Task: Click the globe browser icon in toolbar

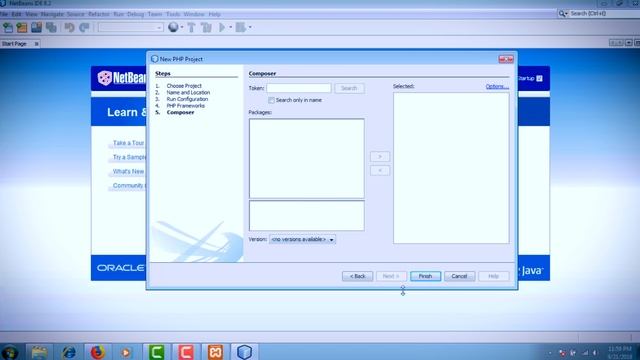Action: (x=173, y=27)
